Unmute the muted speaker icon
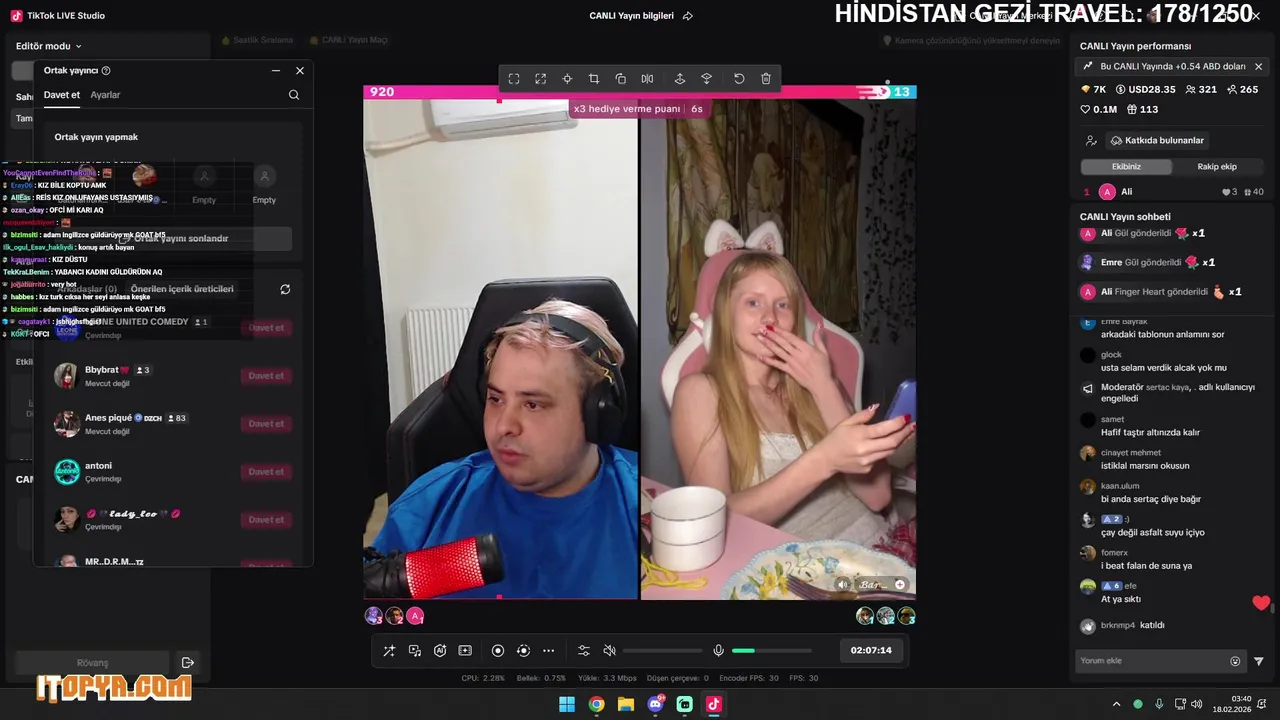The width and height of the screenshot is (1280, 720). [610, 651]
